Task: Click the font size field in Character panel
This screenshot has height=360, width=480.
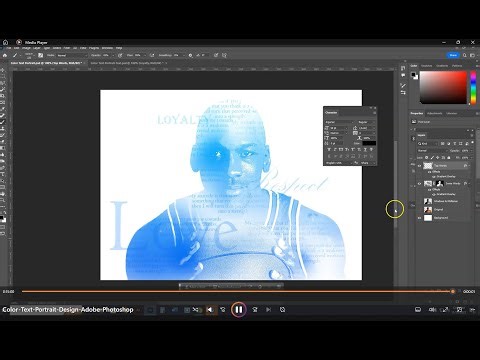Action: pos(338,128)
